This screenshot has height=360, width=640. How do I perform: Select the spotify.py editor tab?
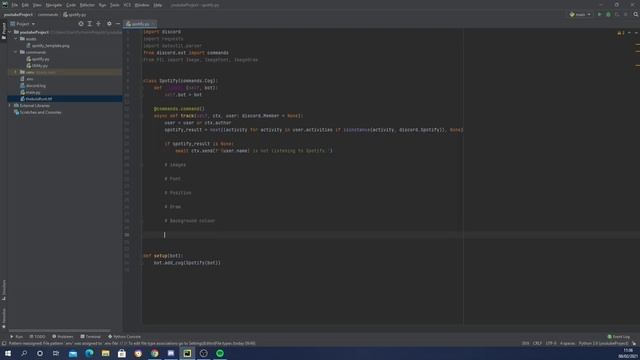(x=140, y=24)
